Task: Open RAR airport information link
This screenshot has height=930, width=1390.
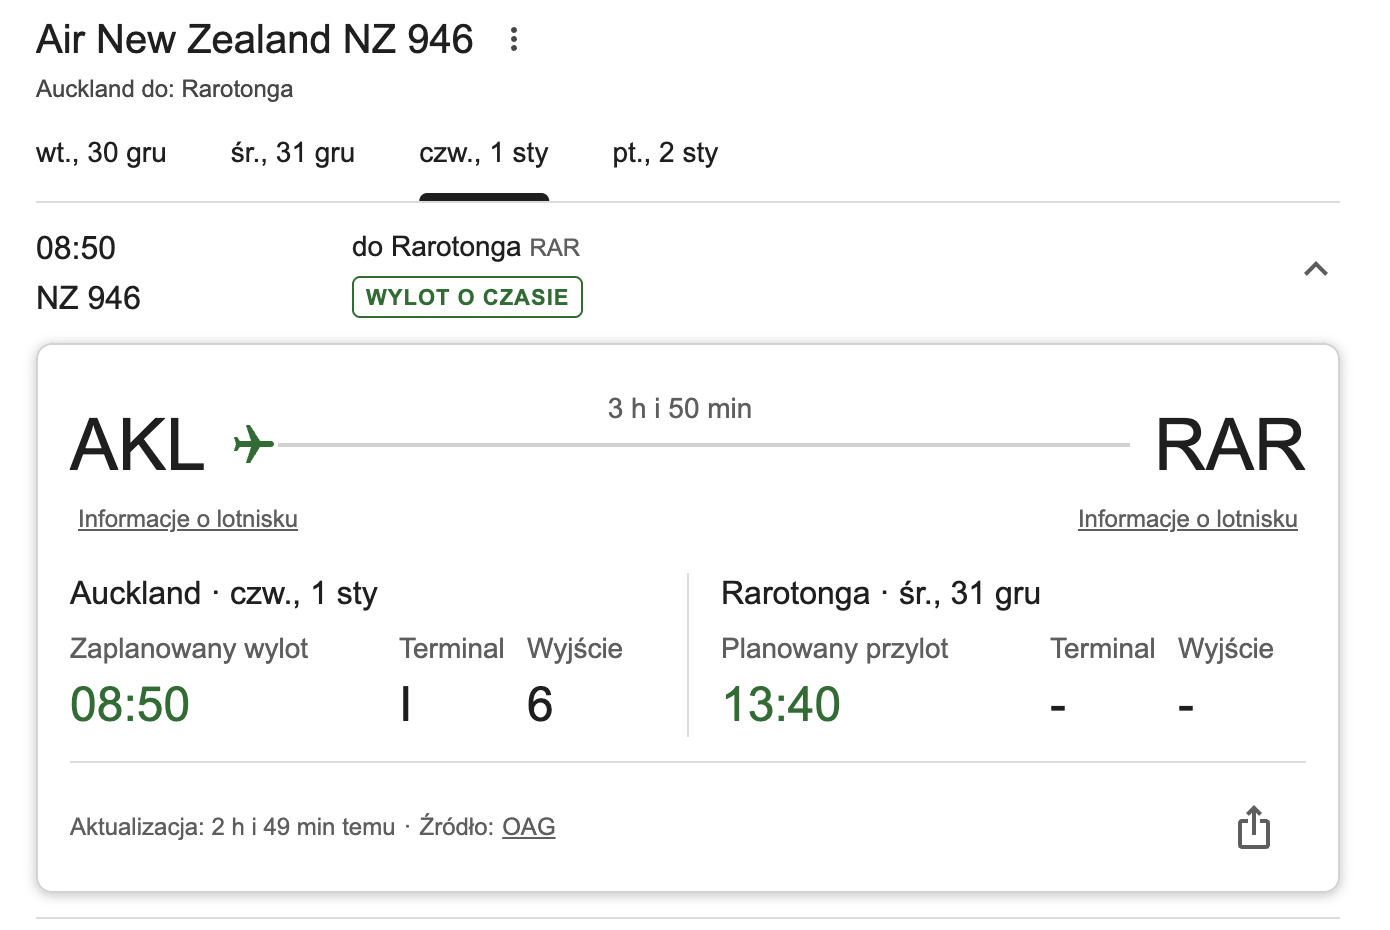Action: coord(1187,519)
